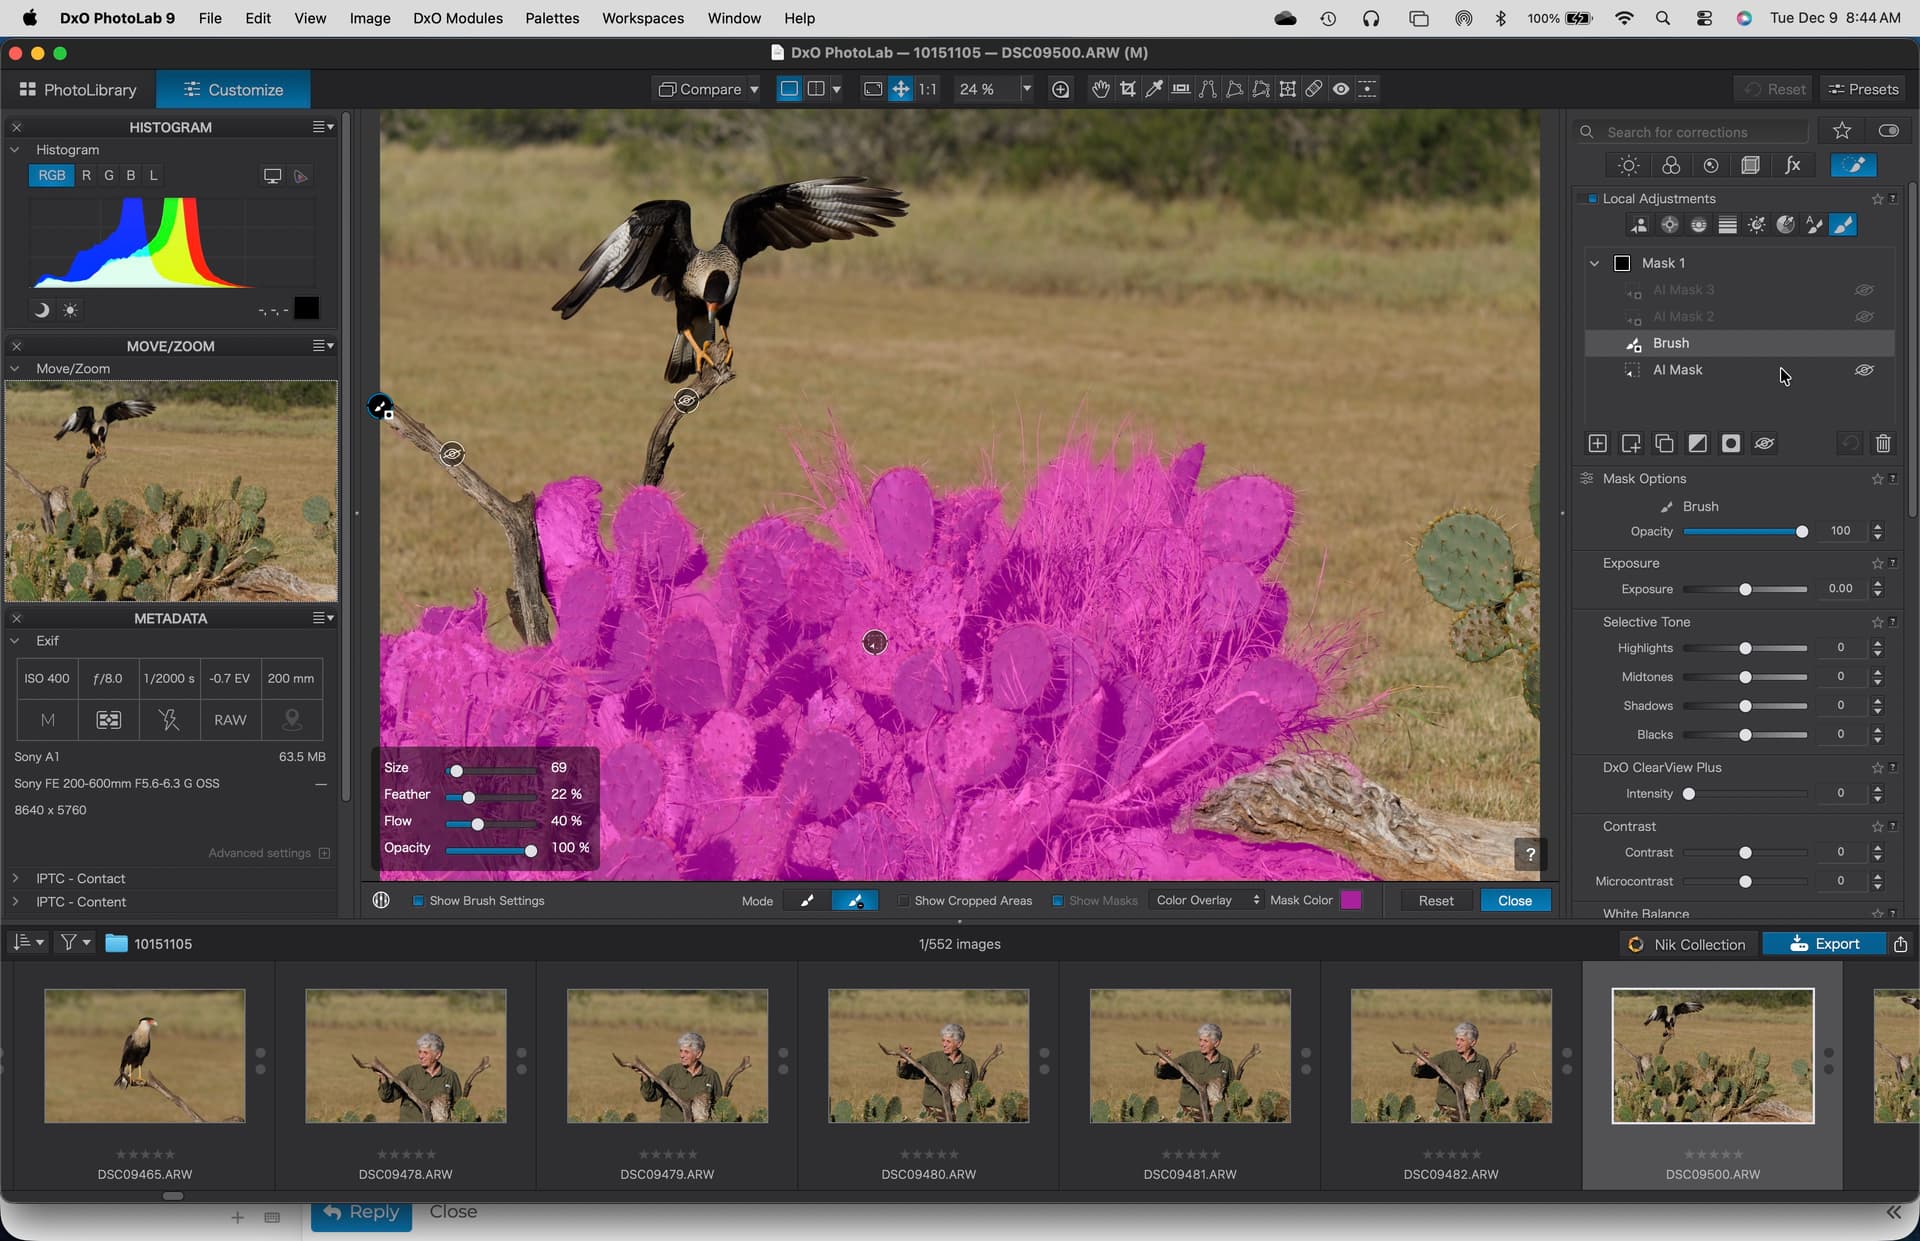Image resolution: width=1920 pixels, height=1241 pixels.
Task: Toggle visibility of AI Mask layer
Action: tap(1864, 370)
